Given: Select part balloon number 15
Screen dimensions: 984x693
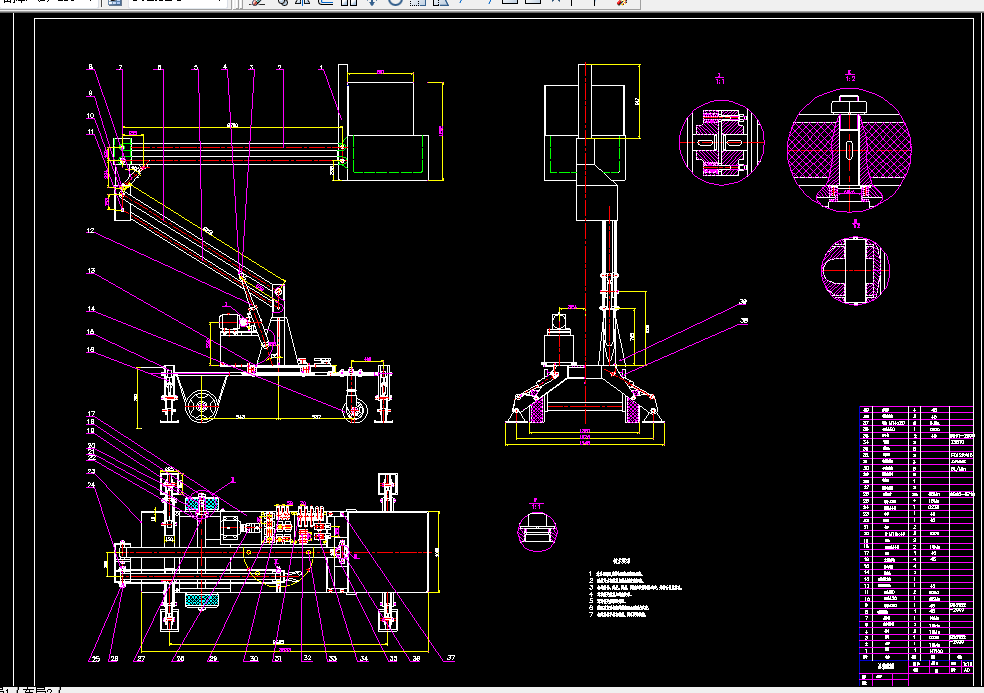Looking at the screenshot, I should tap(90, 331).
